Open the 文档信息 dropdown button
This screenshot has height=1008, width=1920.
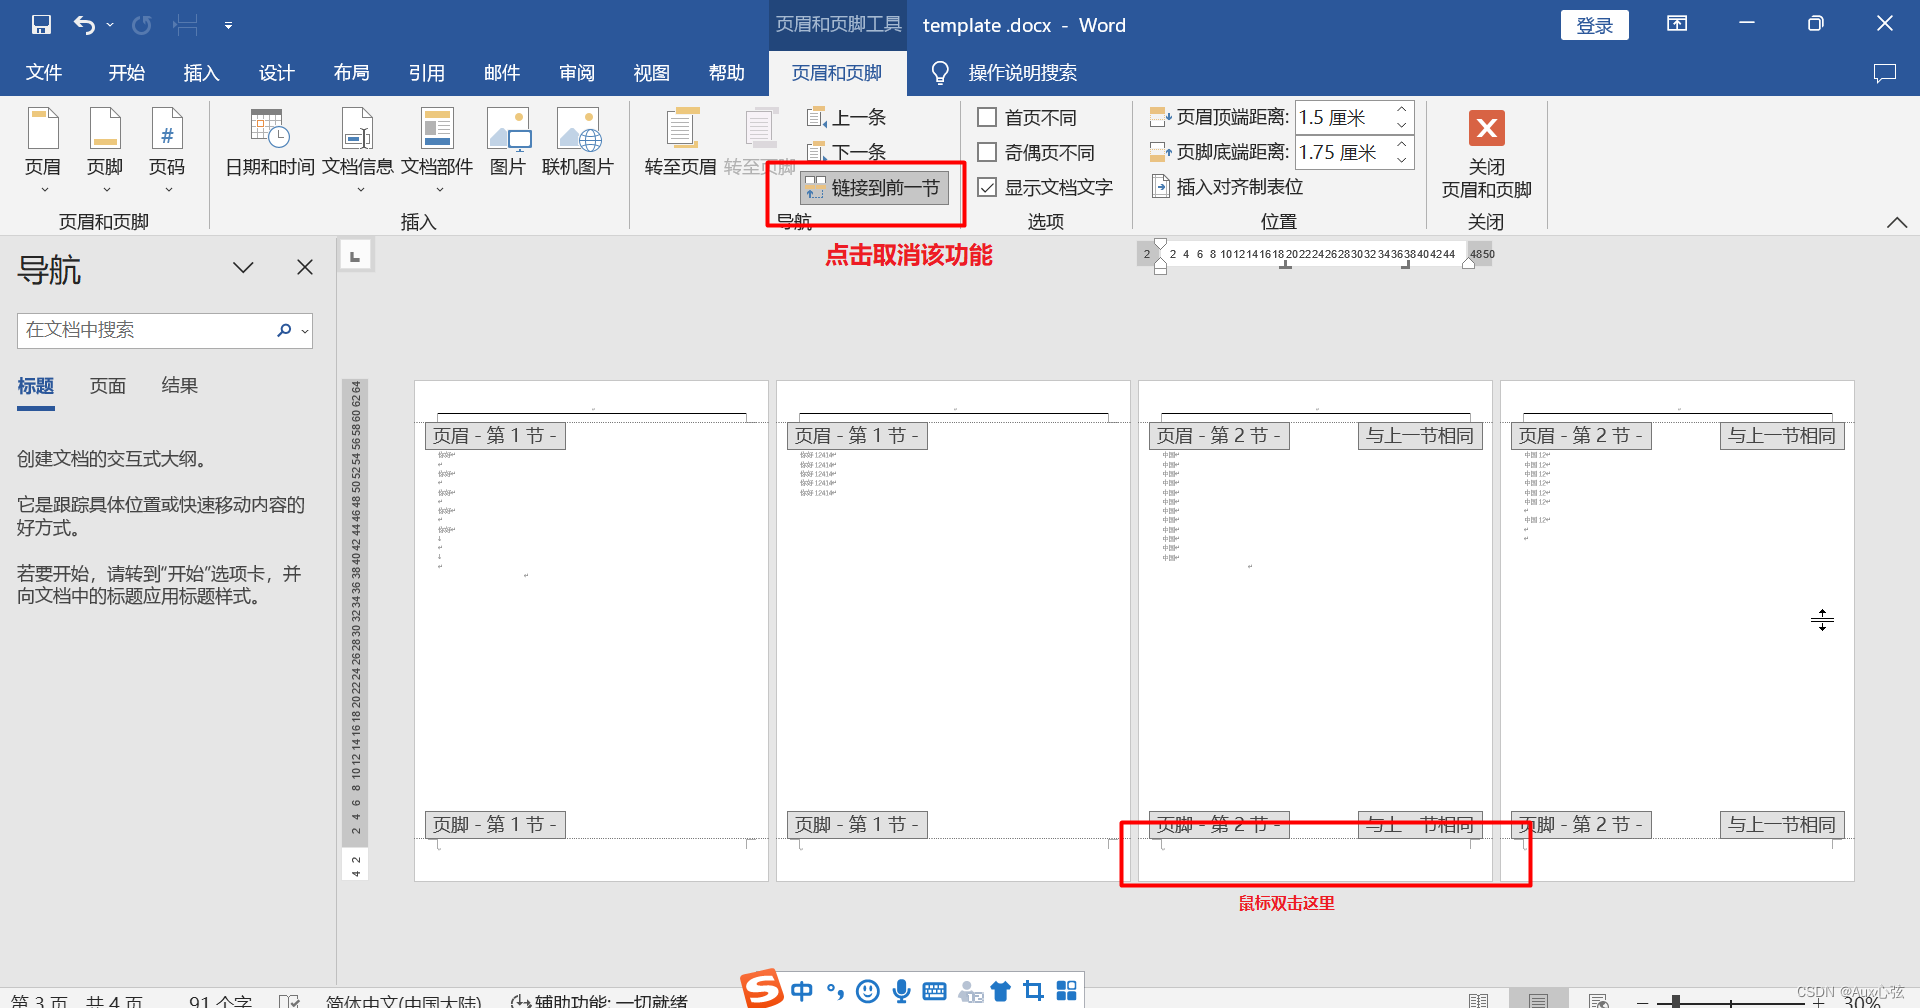click(358, 151)
